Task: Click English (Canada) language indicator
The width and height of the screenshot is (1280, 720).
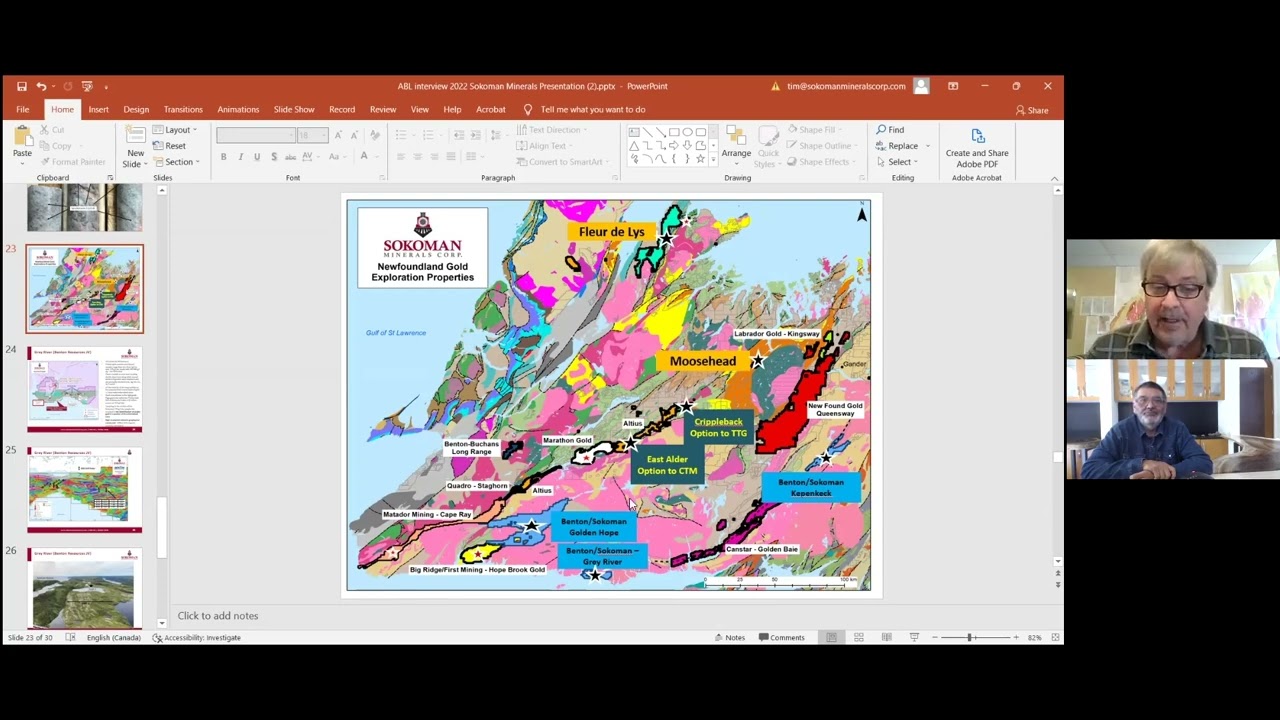Action: pos(114,637)
